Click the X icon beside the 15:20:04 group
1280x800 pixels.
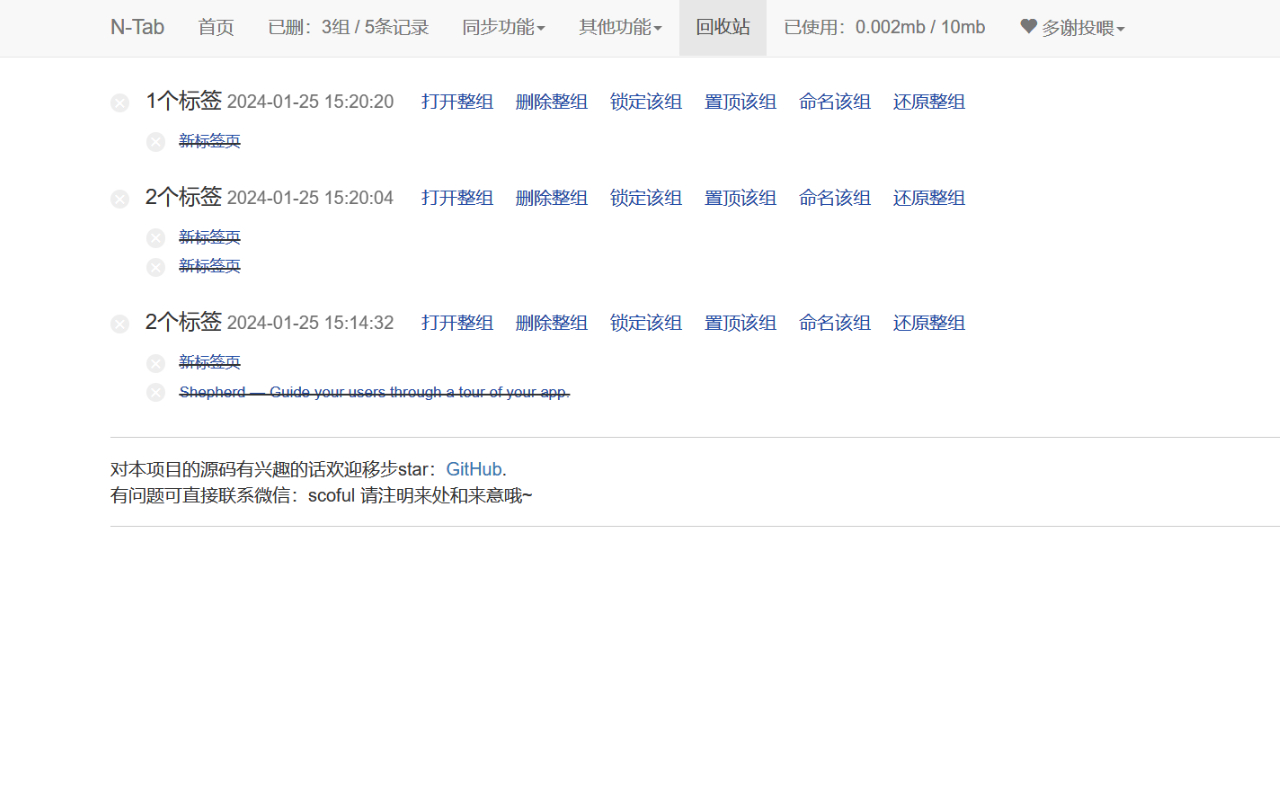tap(119, 198)
